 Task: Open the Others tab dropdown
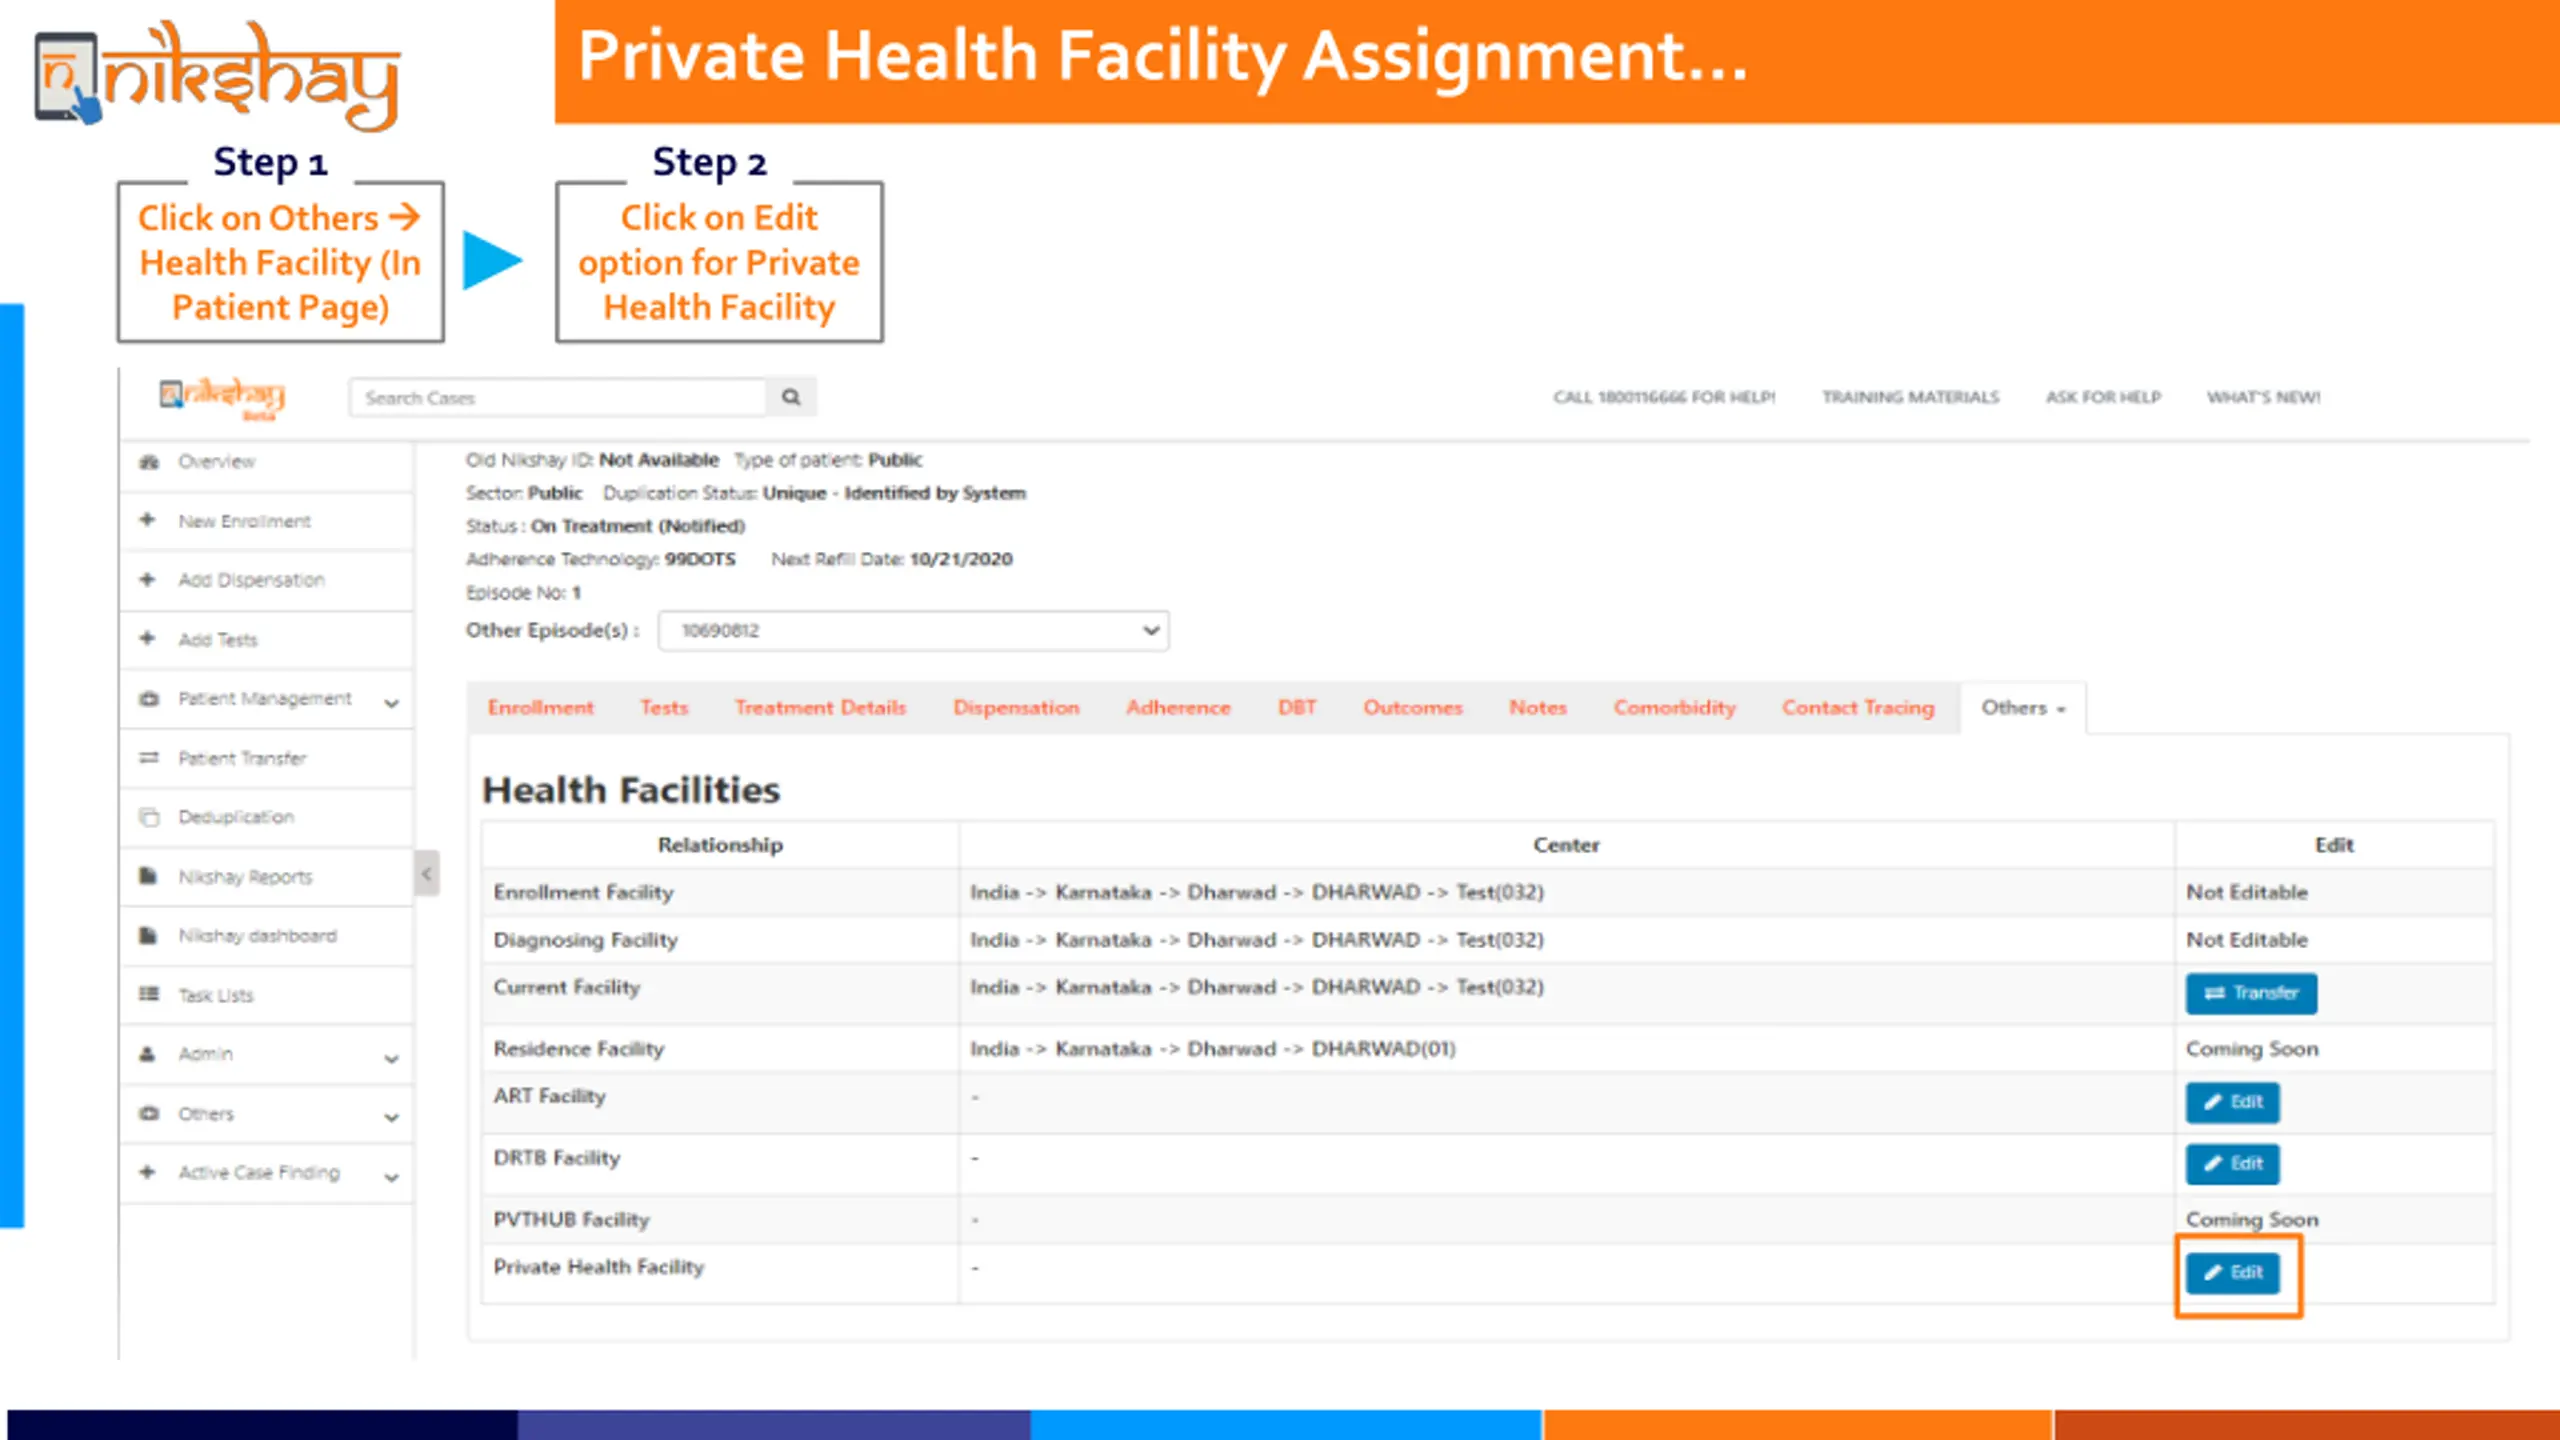pos(2023,708)
